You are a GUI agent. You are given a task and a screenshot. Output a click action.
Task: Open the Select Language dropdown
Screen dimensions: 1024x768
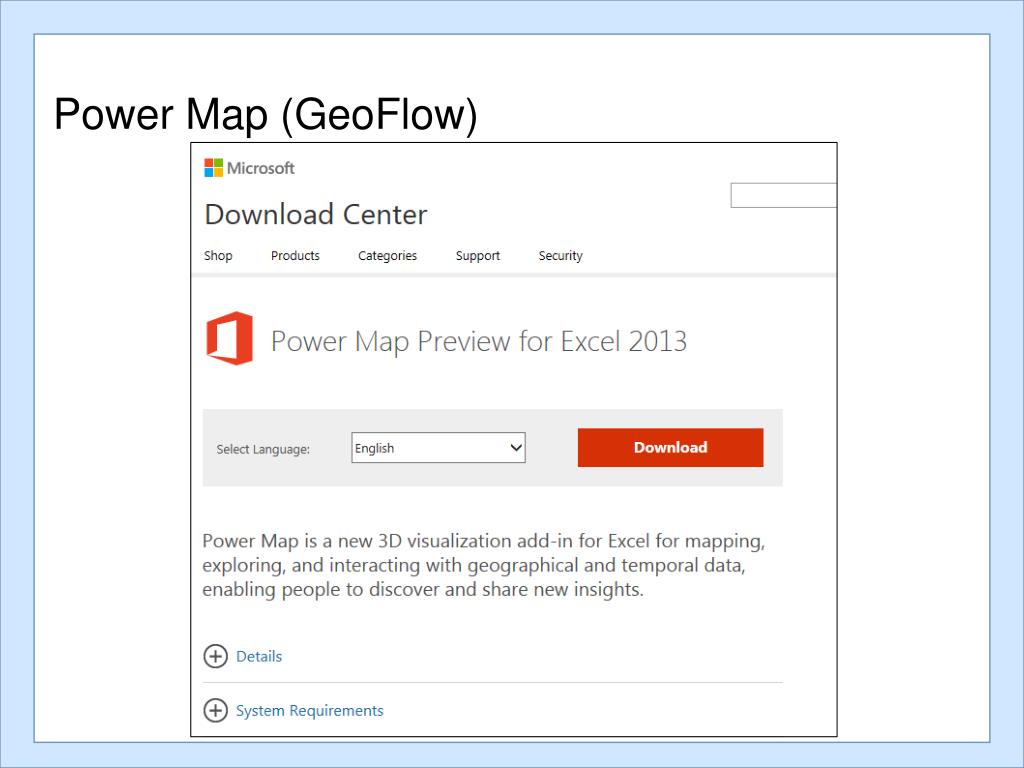pos(438,448)
